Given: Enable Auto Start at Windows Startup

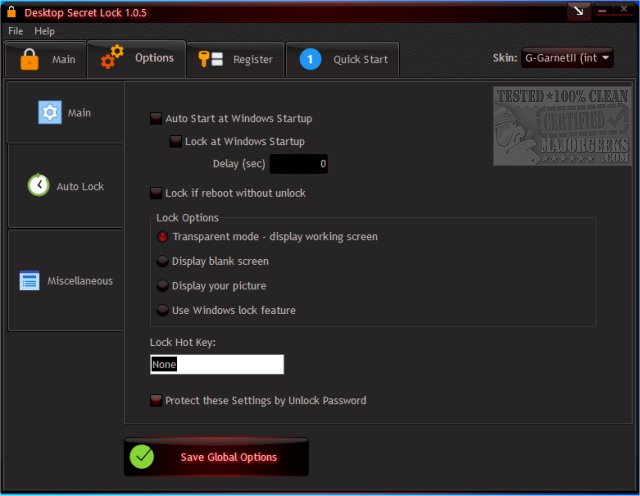Looking at the screenshot, I should 156,119.
